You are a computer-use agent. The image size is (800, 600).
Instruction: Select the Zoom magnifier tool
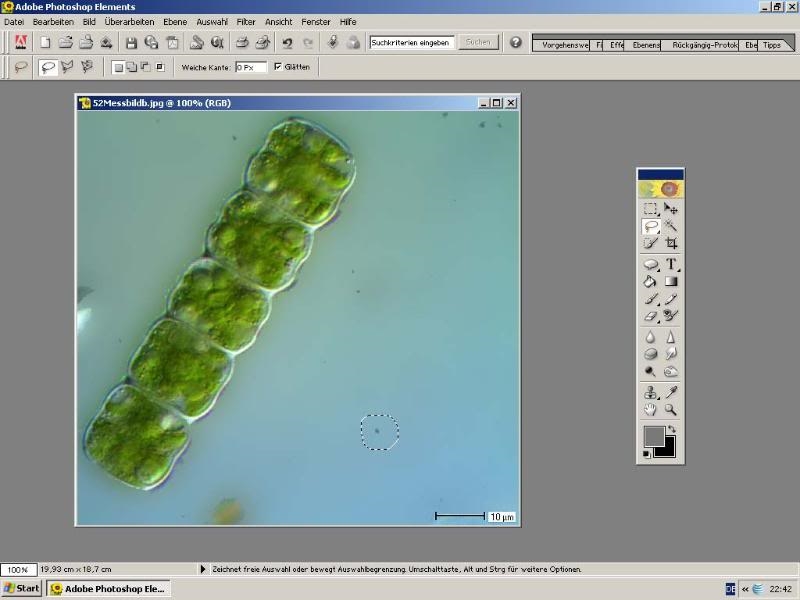[671, 409]
